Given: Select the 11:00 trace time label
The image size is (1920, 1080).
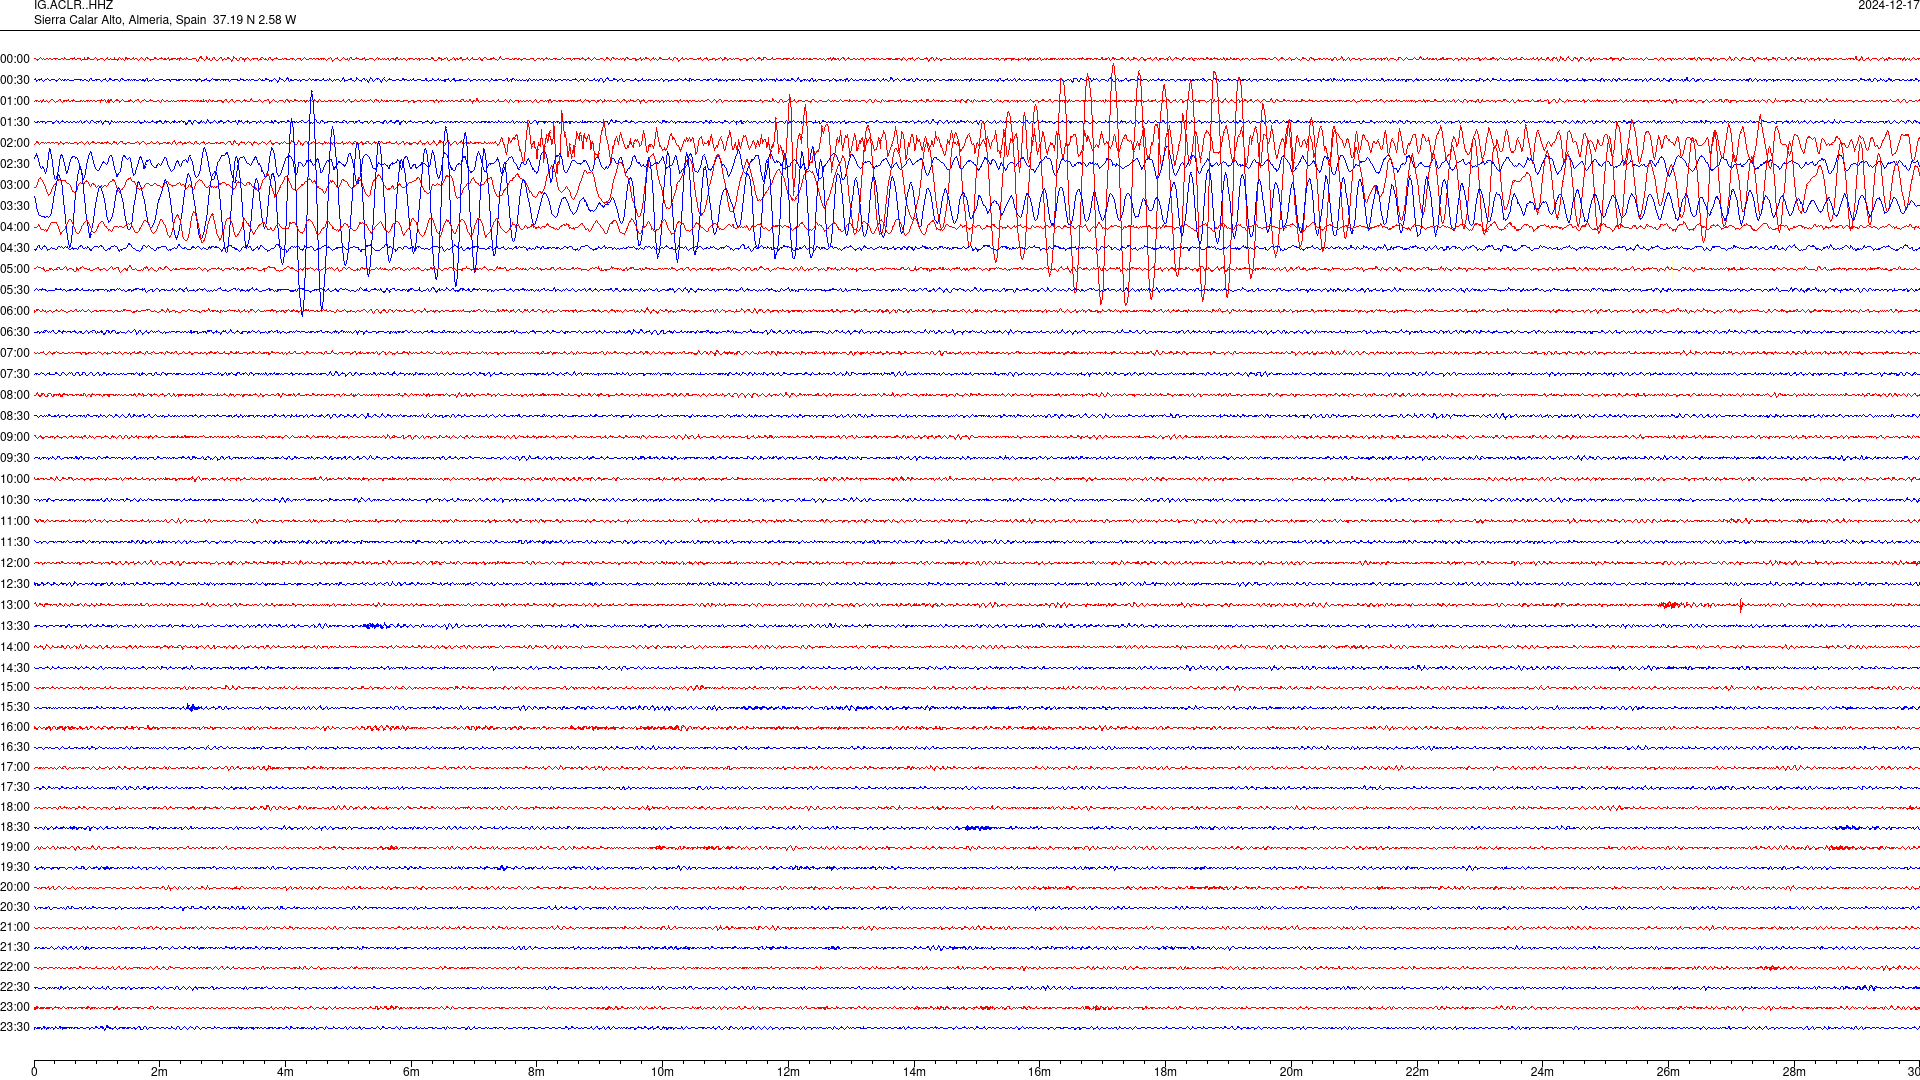Looking at the screenshot, I should pyautogui.click(x=15, y=521).
